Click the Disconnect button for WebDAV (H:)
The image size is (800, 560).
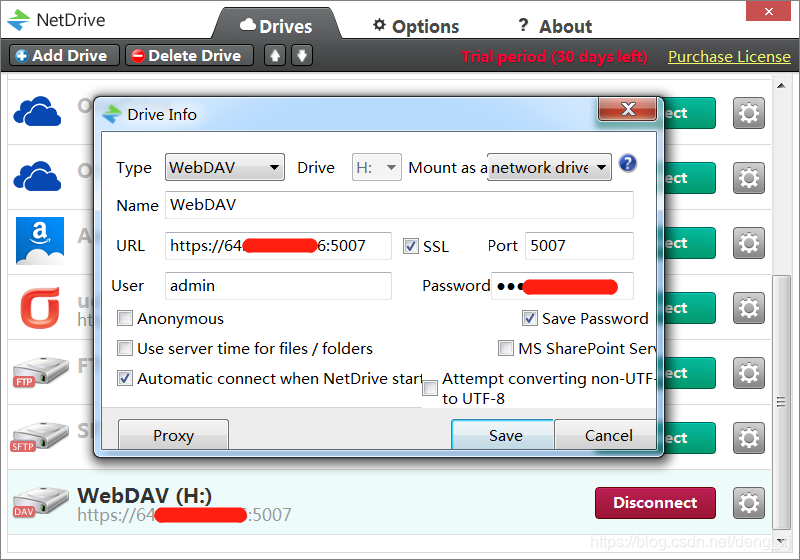tap(655, 503)
